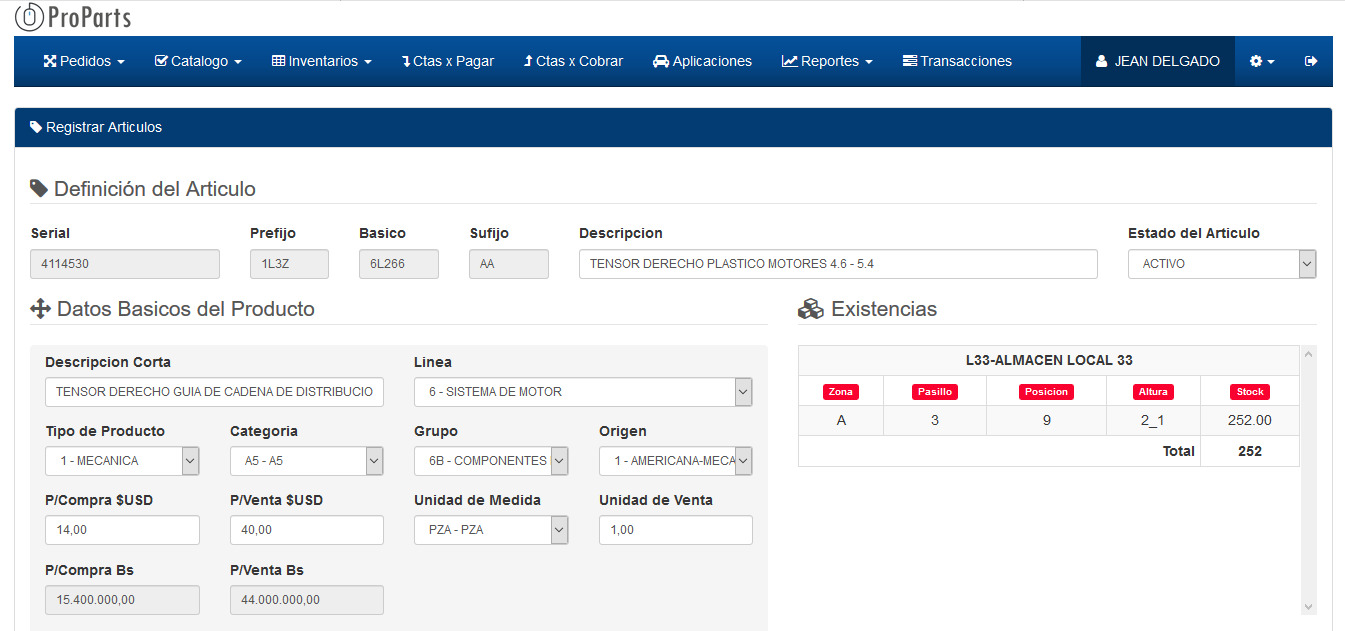Go to Transacciones in the navbar

coord(956,61)
